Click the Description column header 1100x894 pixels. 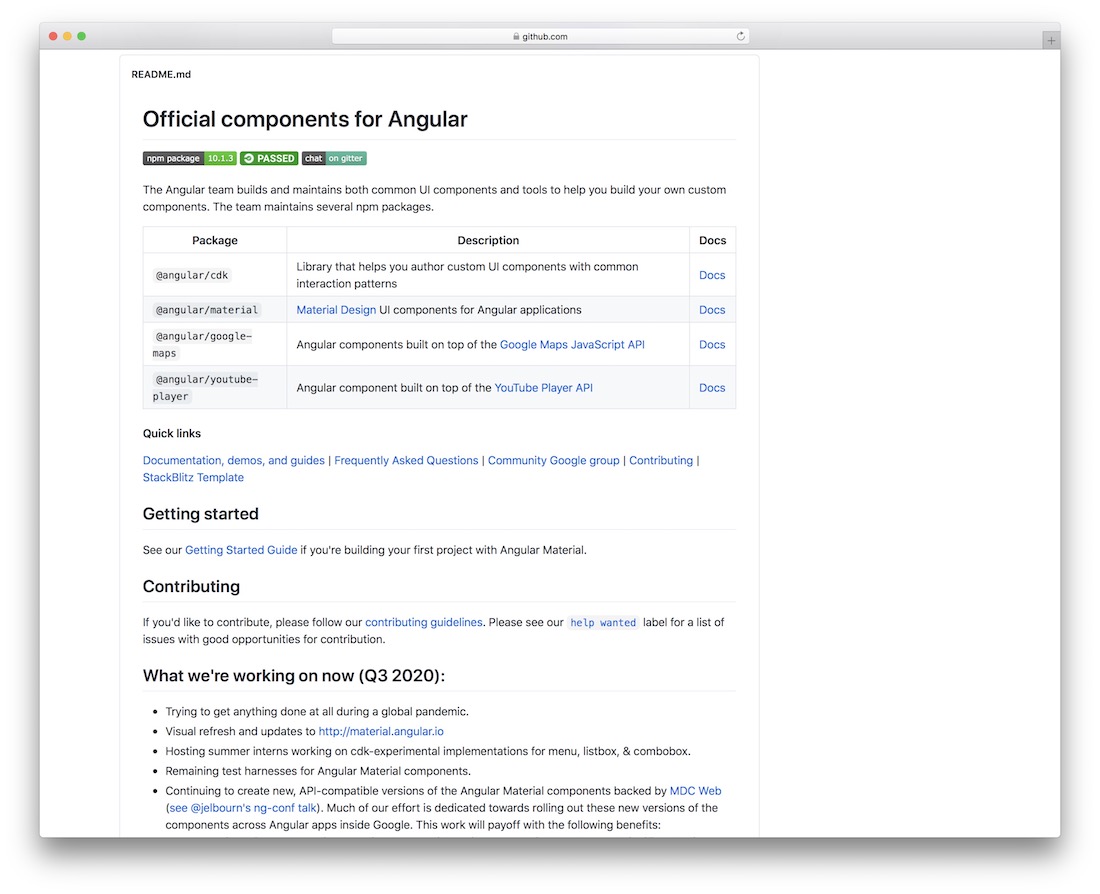click(488, 240)
